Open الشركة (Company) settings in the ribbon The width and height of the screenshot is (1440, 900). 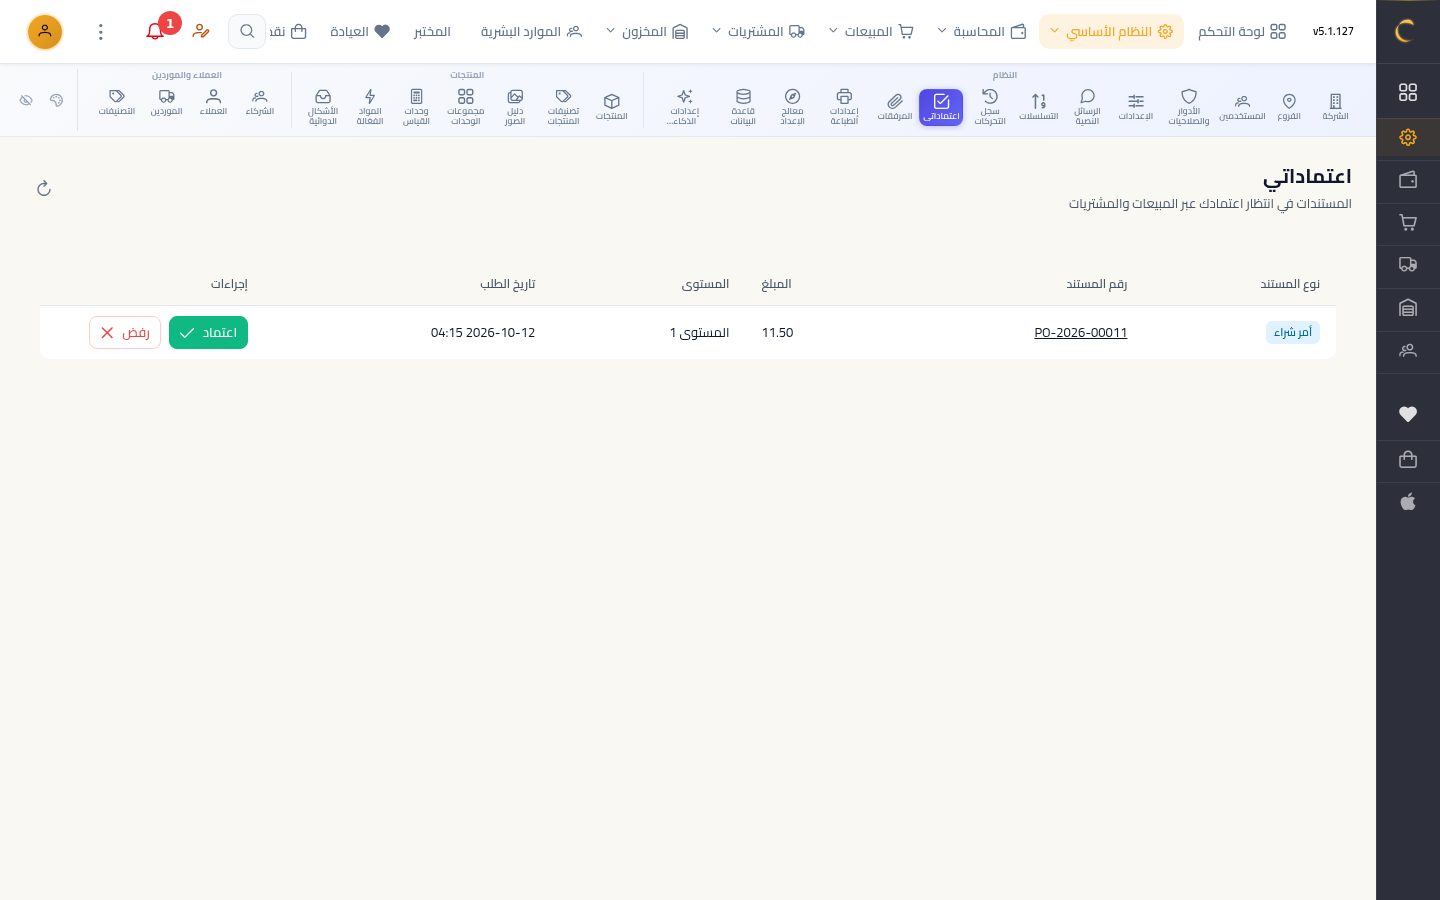pyautogui.click(x=1335, y=107)
